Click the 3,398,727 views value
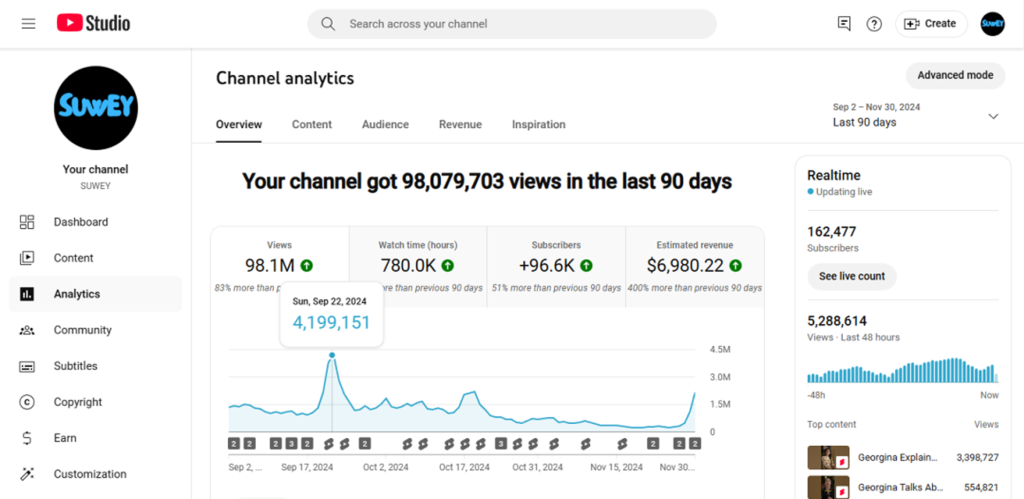 pyautogui.click(x=977, y=457)
